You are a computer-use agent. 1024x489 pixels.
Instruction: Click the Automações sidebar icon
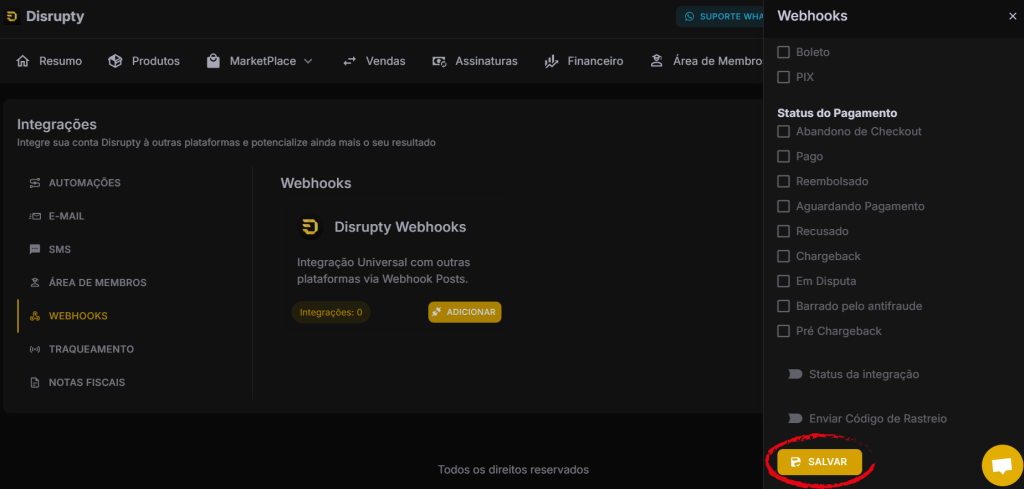[x=35, y=183]
